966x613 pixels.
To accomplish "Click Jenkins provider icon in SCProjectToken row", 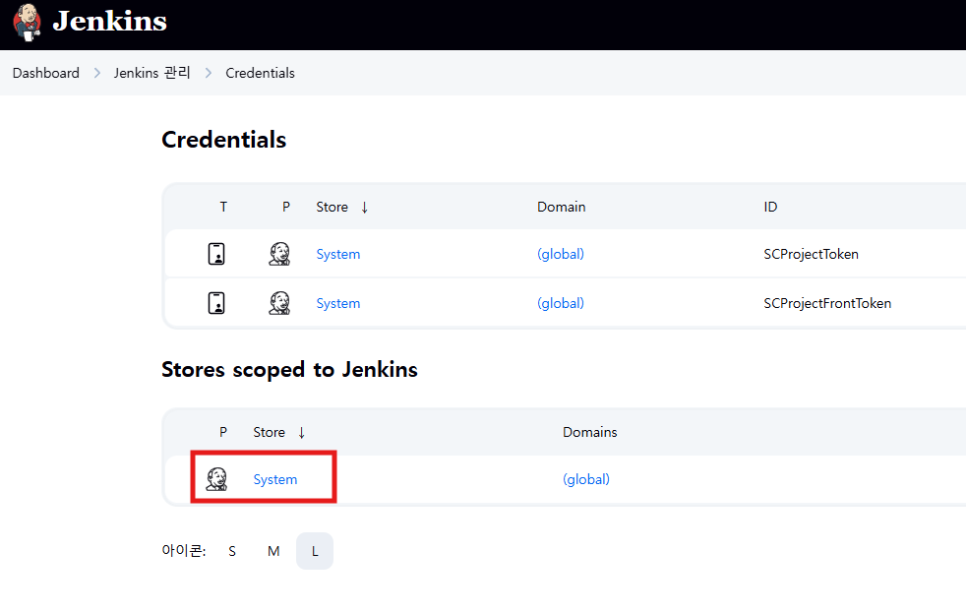I will (x=279, y=254).
